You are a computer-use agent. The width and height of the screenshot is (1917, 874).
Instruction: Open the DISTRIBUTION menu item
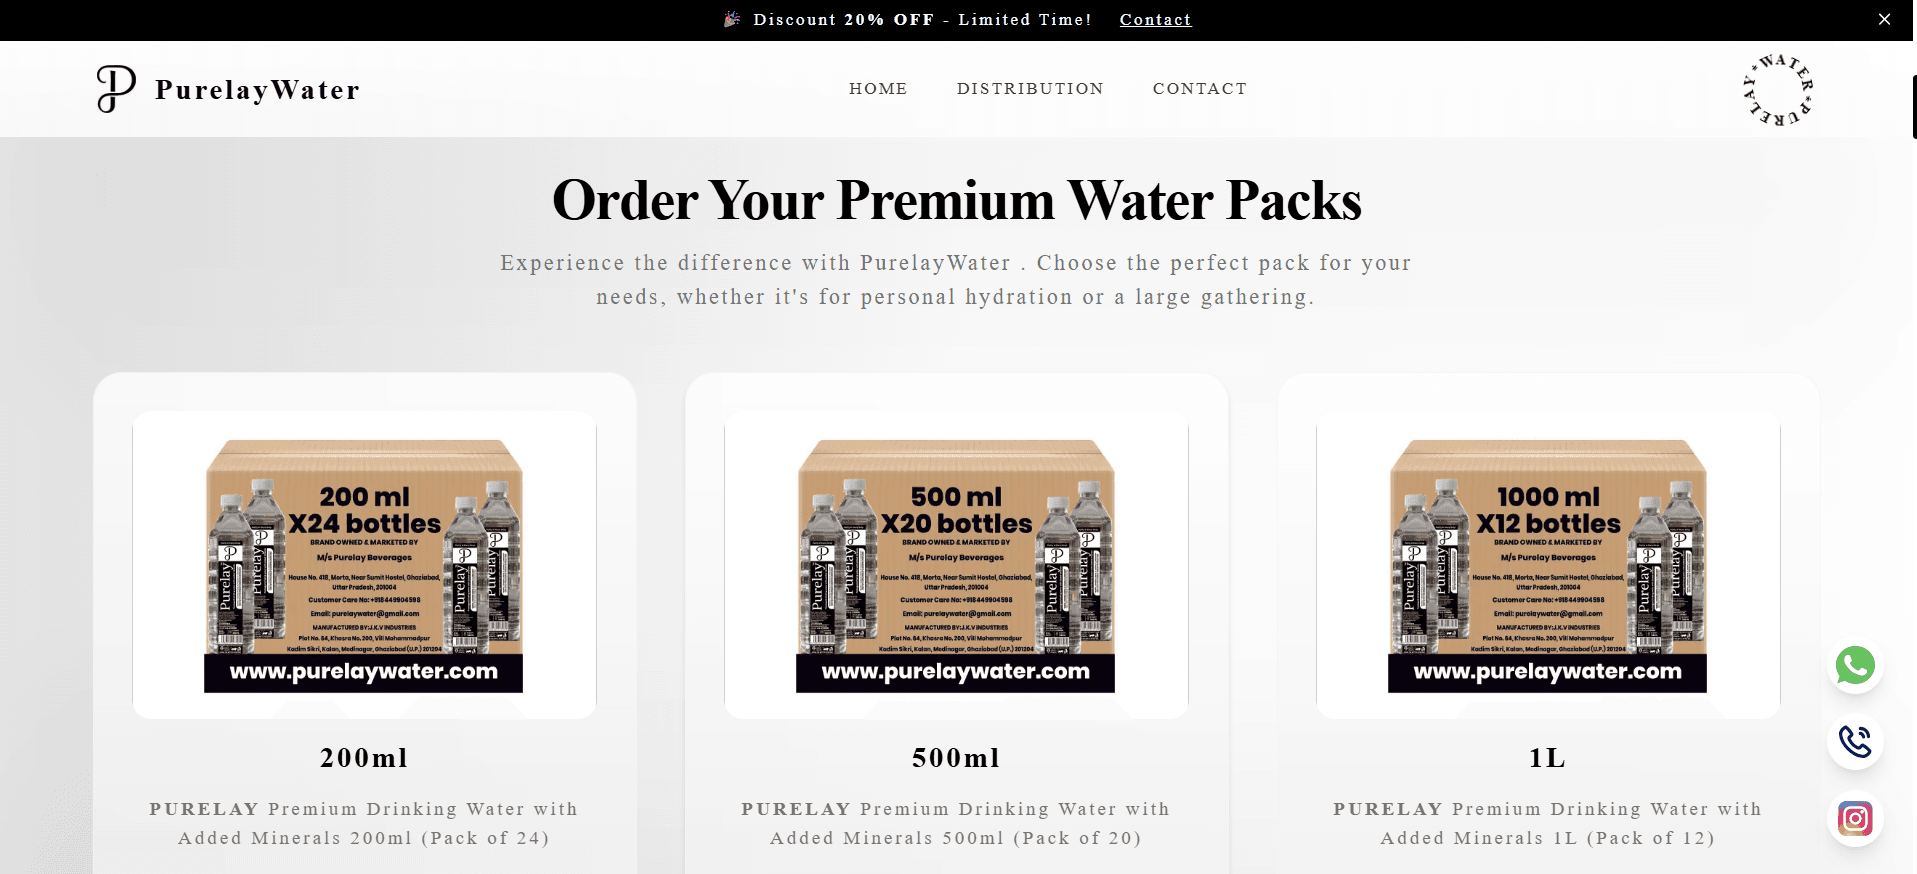click(1030, 89)
